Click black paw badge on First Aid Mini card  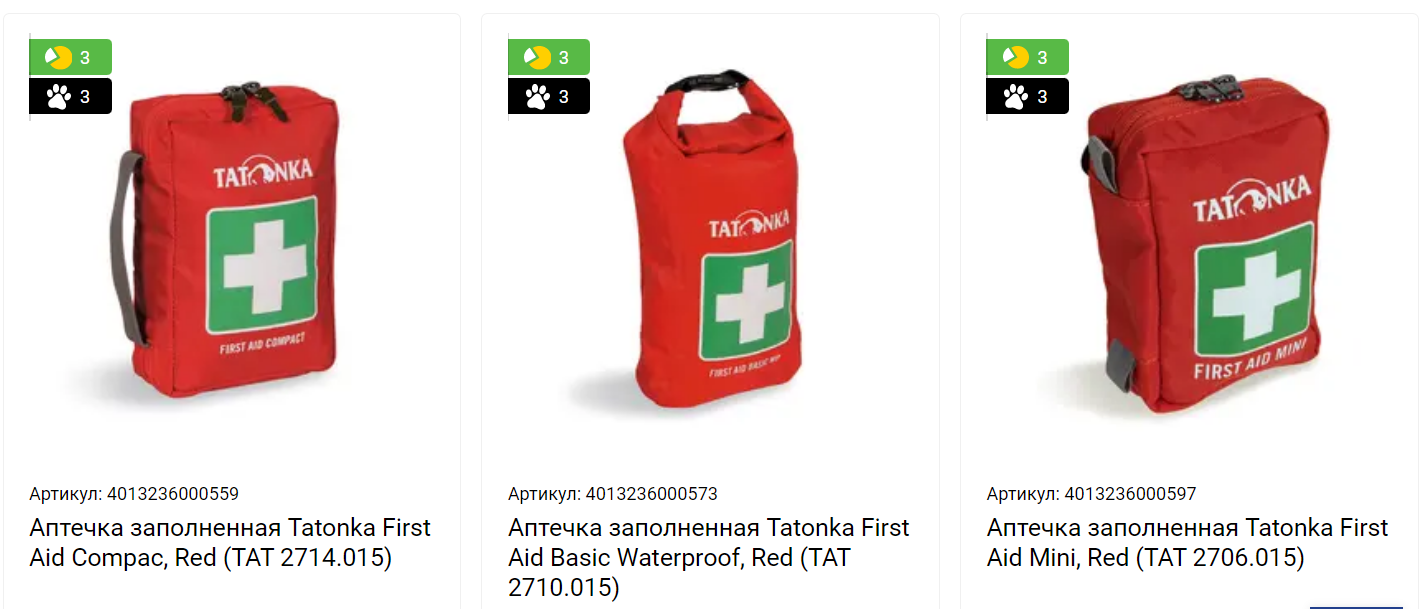[x=1028, y=96]
